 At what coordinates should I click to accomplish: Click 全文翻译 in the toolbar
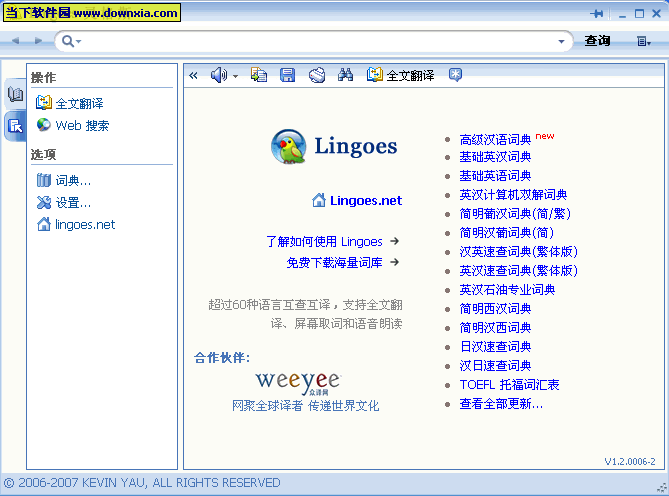click(x=400, y=75)
